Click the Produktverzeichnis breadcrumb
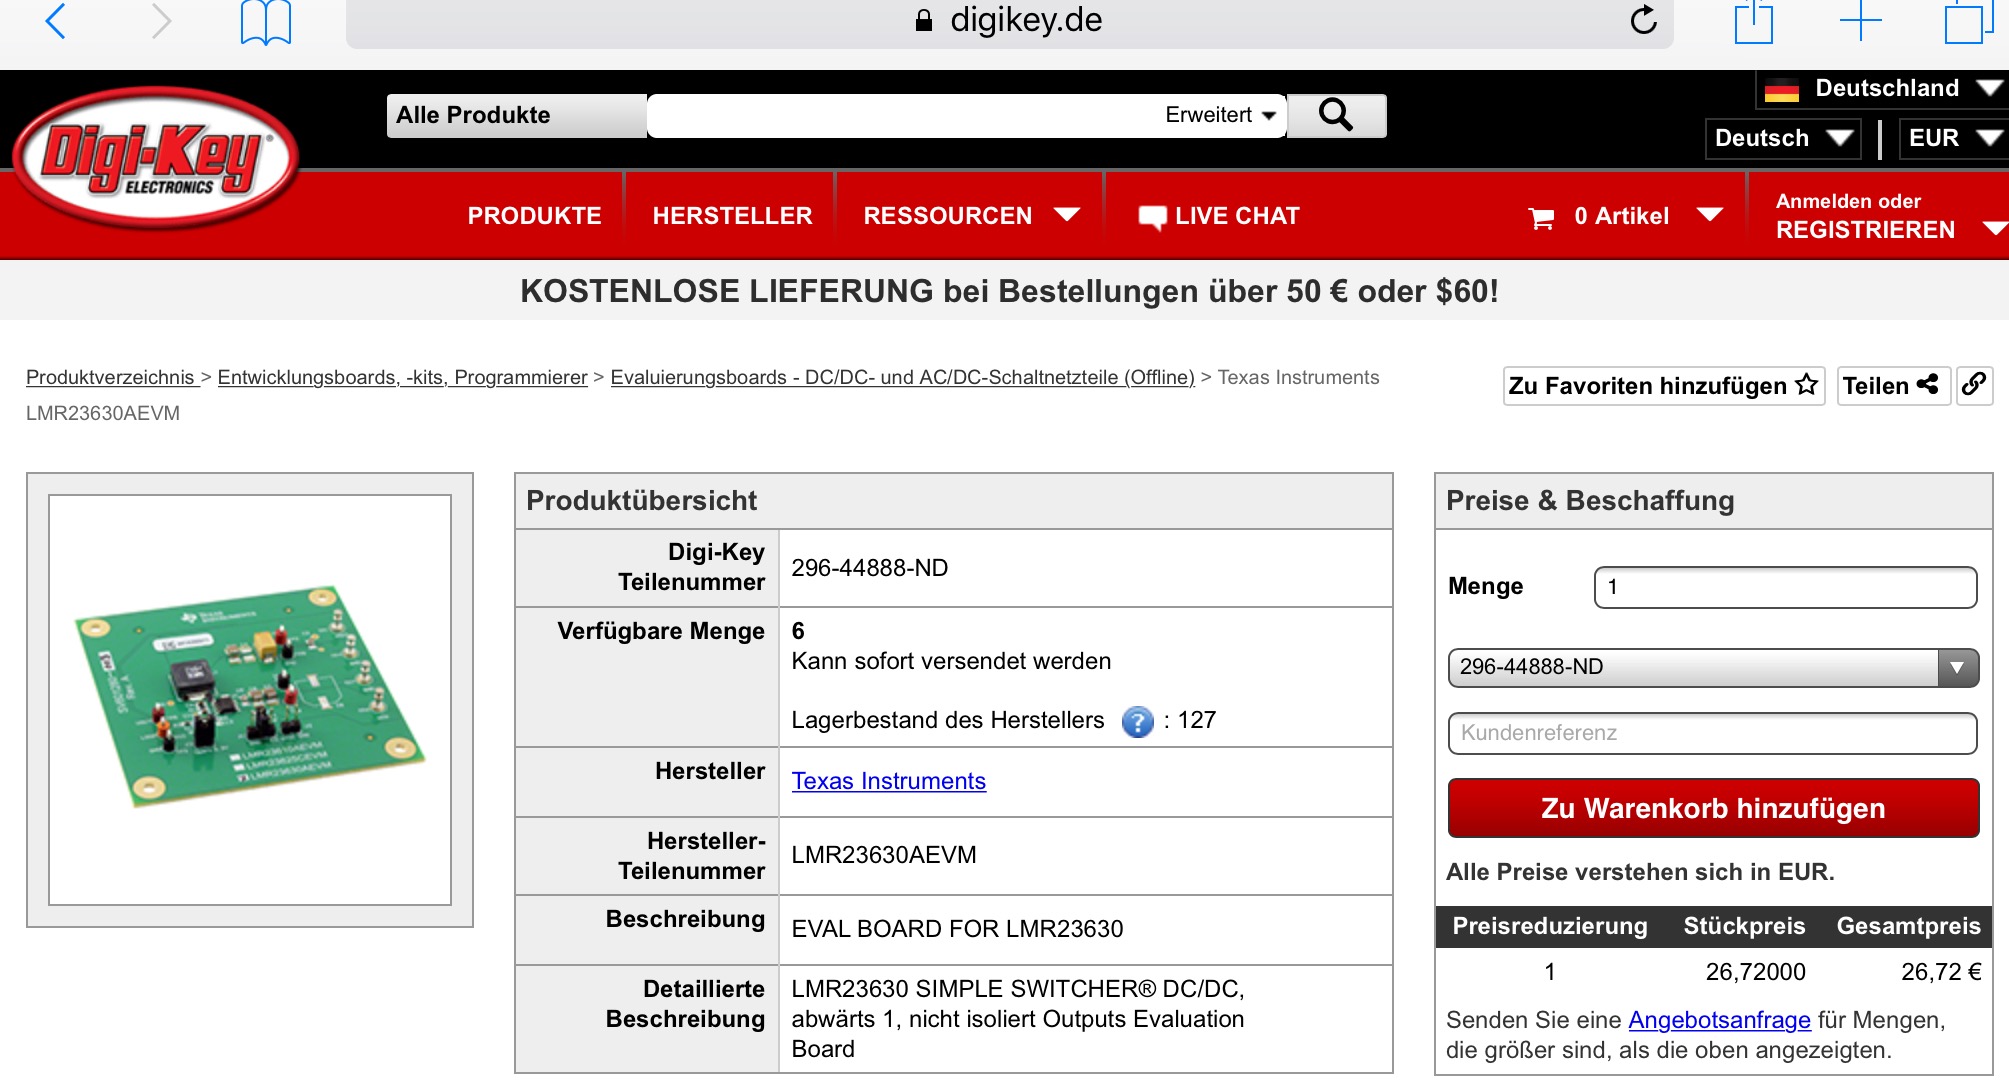The image size is (2009, 1085). 110,377
